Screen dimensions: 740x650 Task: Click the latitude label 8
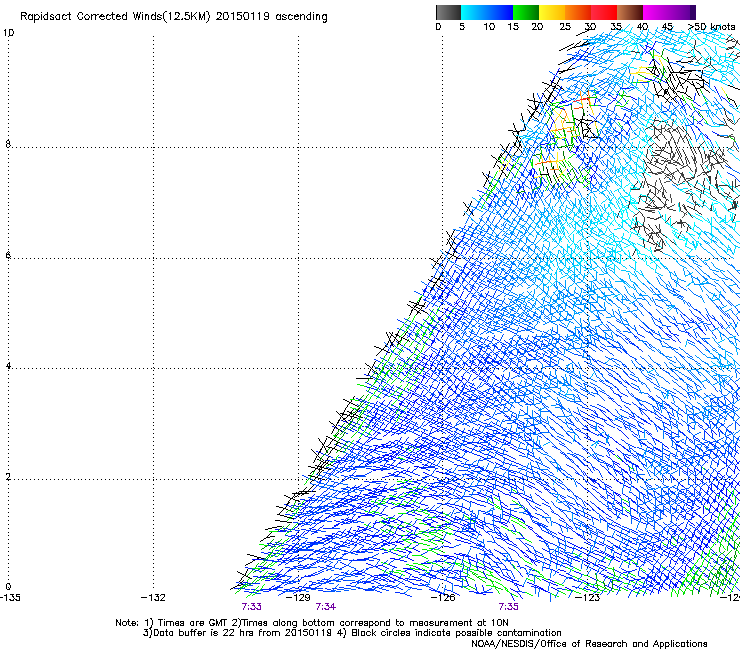click(x=8, y=144)
